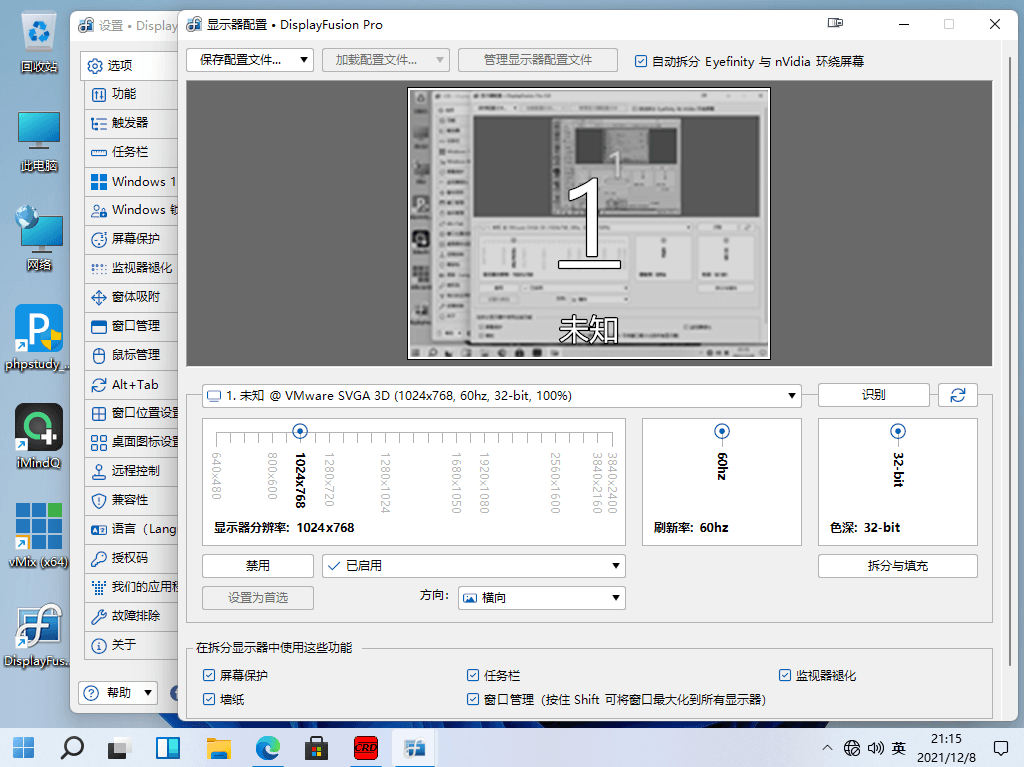Toggle 自动拆分 Eyefinity 与 nVidia checkbox

click(641, 61)
